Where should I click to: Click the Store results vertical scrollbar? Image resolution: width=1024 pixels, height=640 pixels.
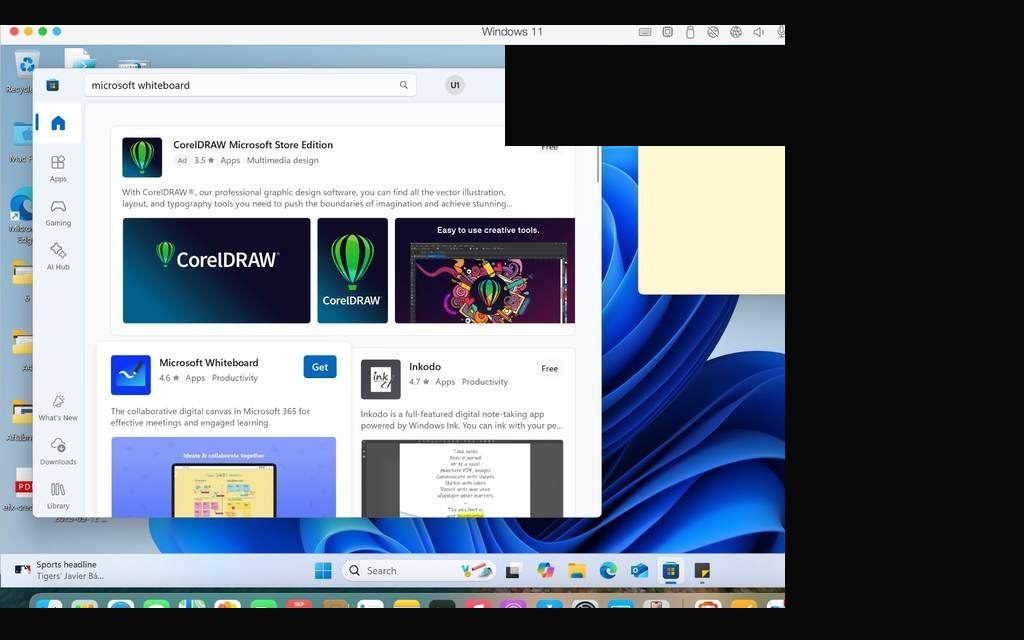coord(598,163)
